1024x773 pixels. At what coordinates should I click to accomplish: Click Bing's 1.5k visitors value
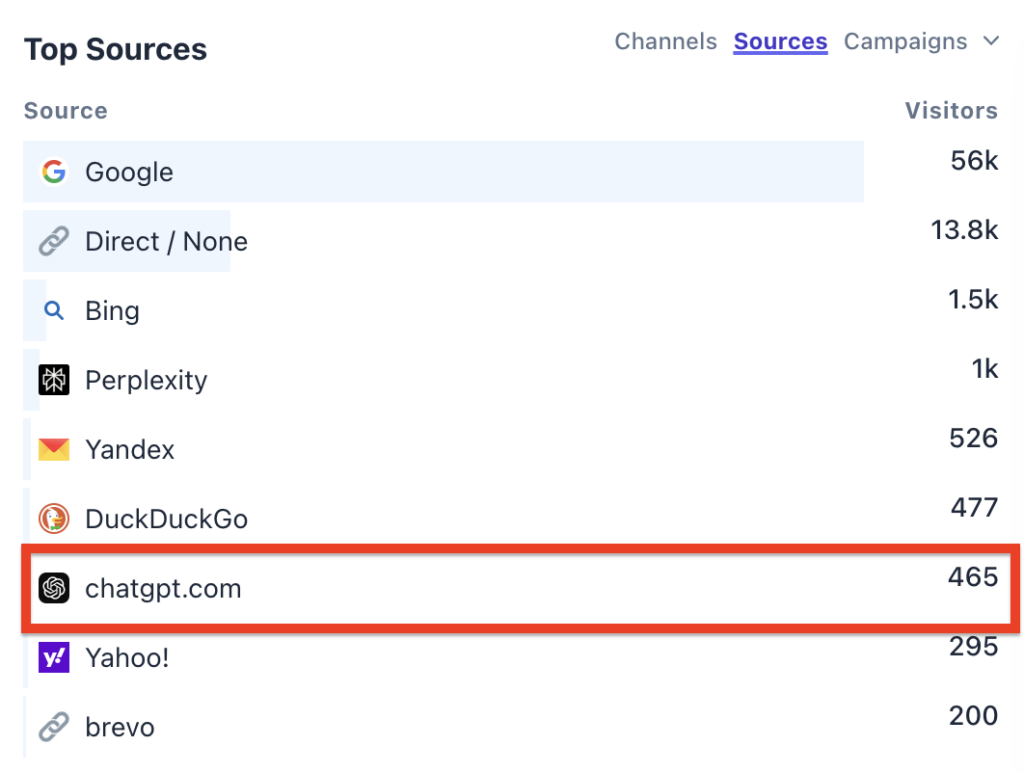click(x=973, y=299)
